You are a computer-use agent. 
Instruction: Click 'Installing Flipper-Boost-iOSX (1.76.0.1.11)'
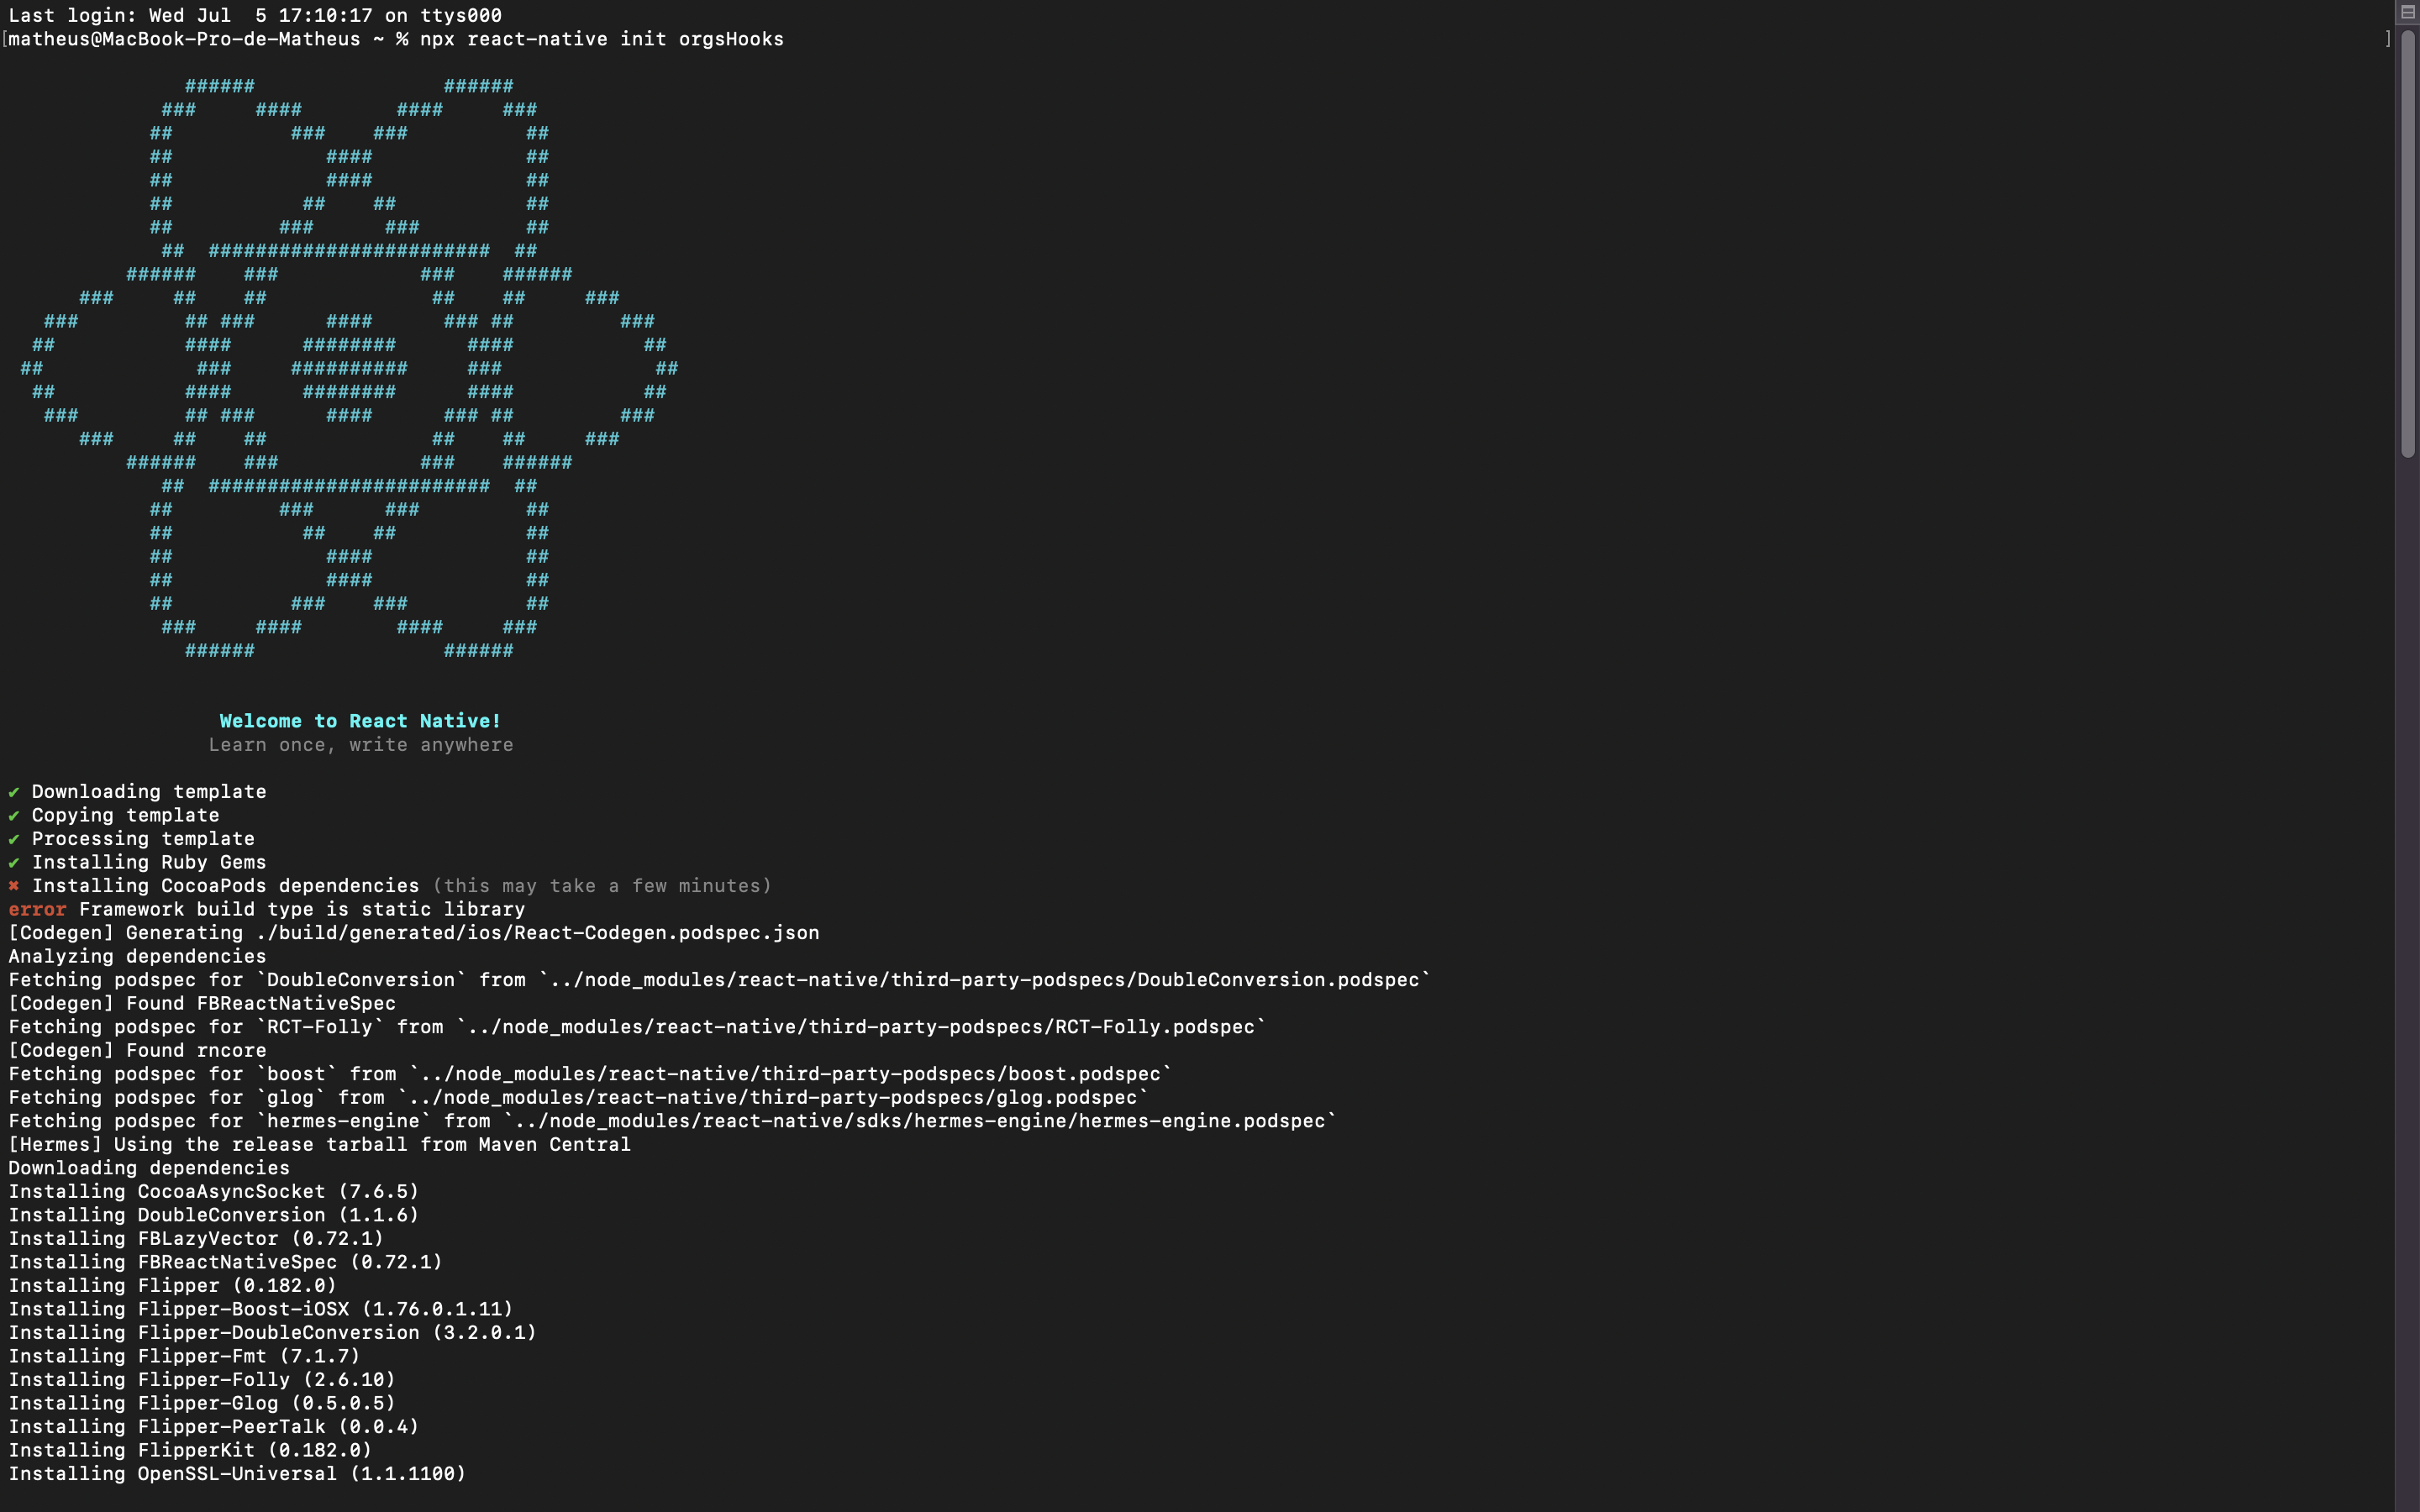click(261, 1309)
